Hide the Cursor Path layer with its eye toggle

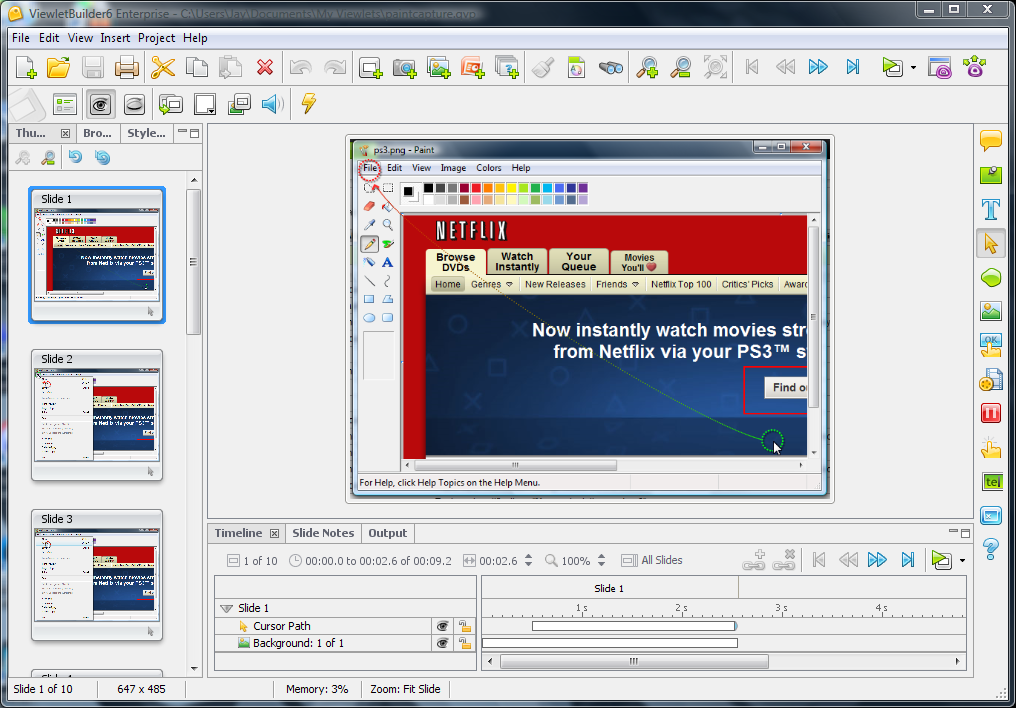click(443, 626)
